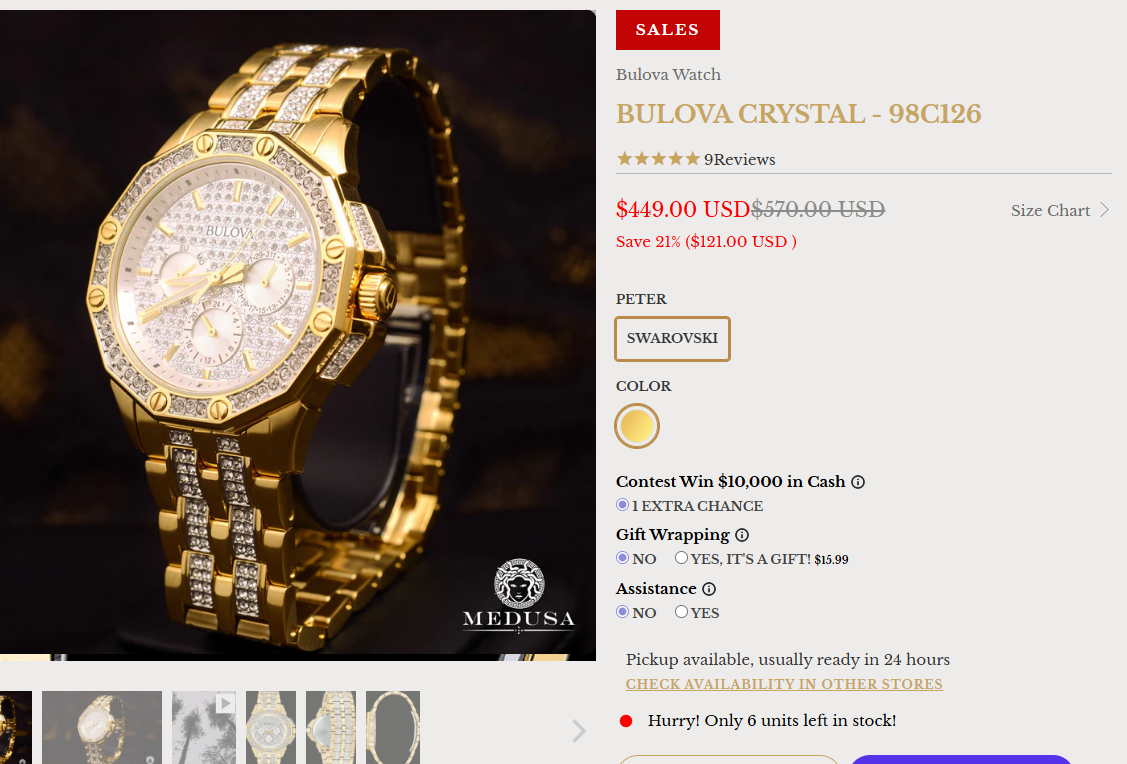The height and width of the screenshot is (764, 1127).
Task: Play the product video thumbnail icon
Action: point(225,703)
